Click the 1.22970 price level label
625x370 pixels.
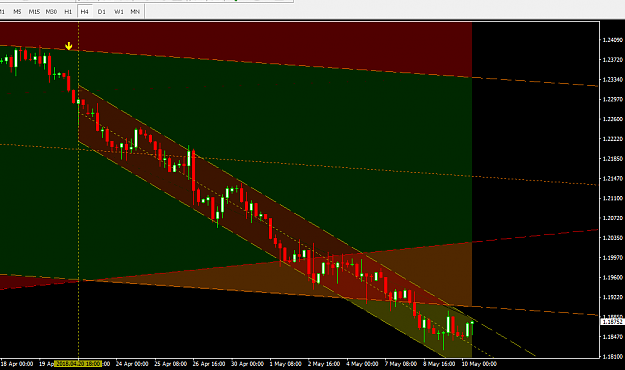(613, 99)
